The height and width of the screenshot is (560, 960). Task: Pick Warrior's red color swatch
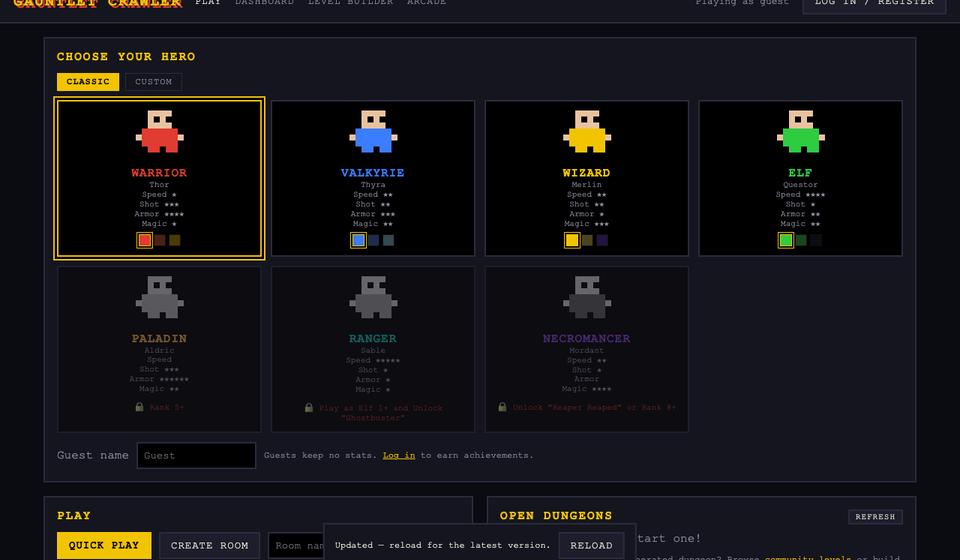(144, 240)
